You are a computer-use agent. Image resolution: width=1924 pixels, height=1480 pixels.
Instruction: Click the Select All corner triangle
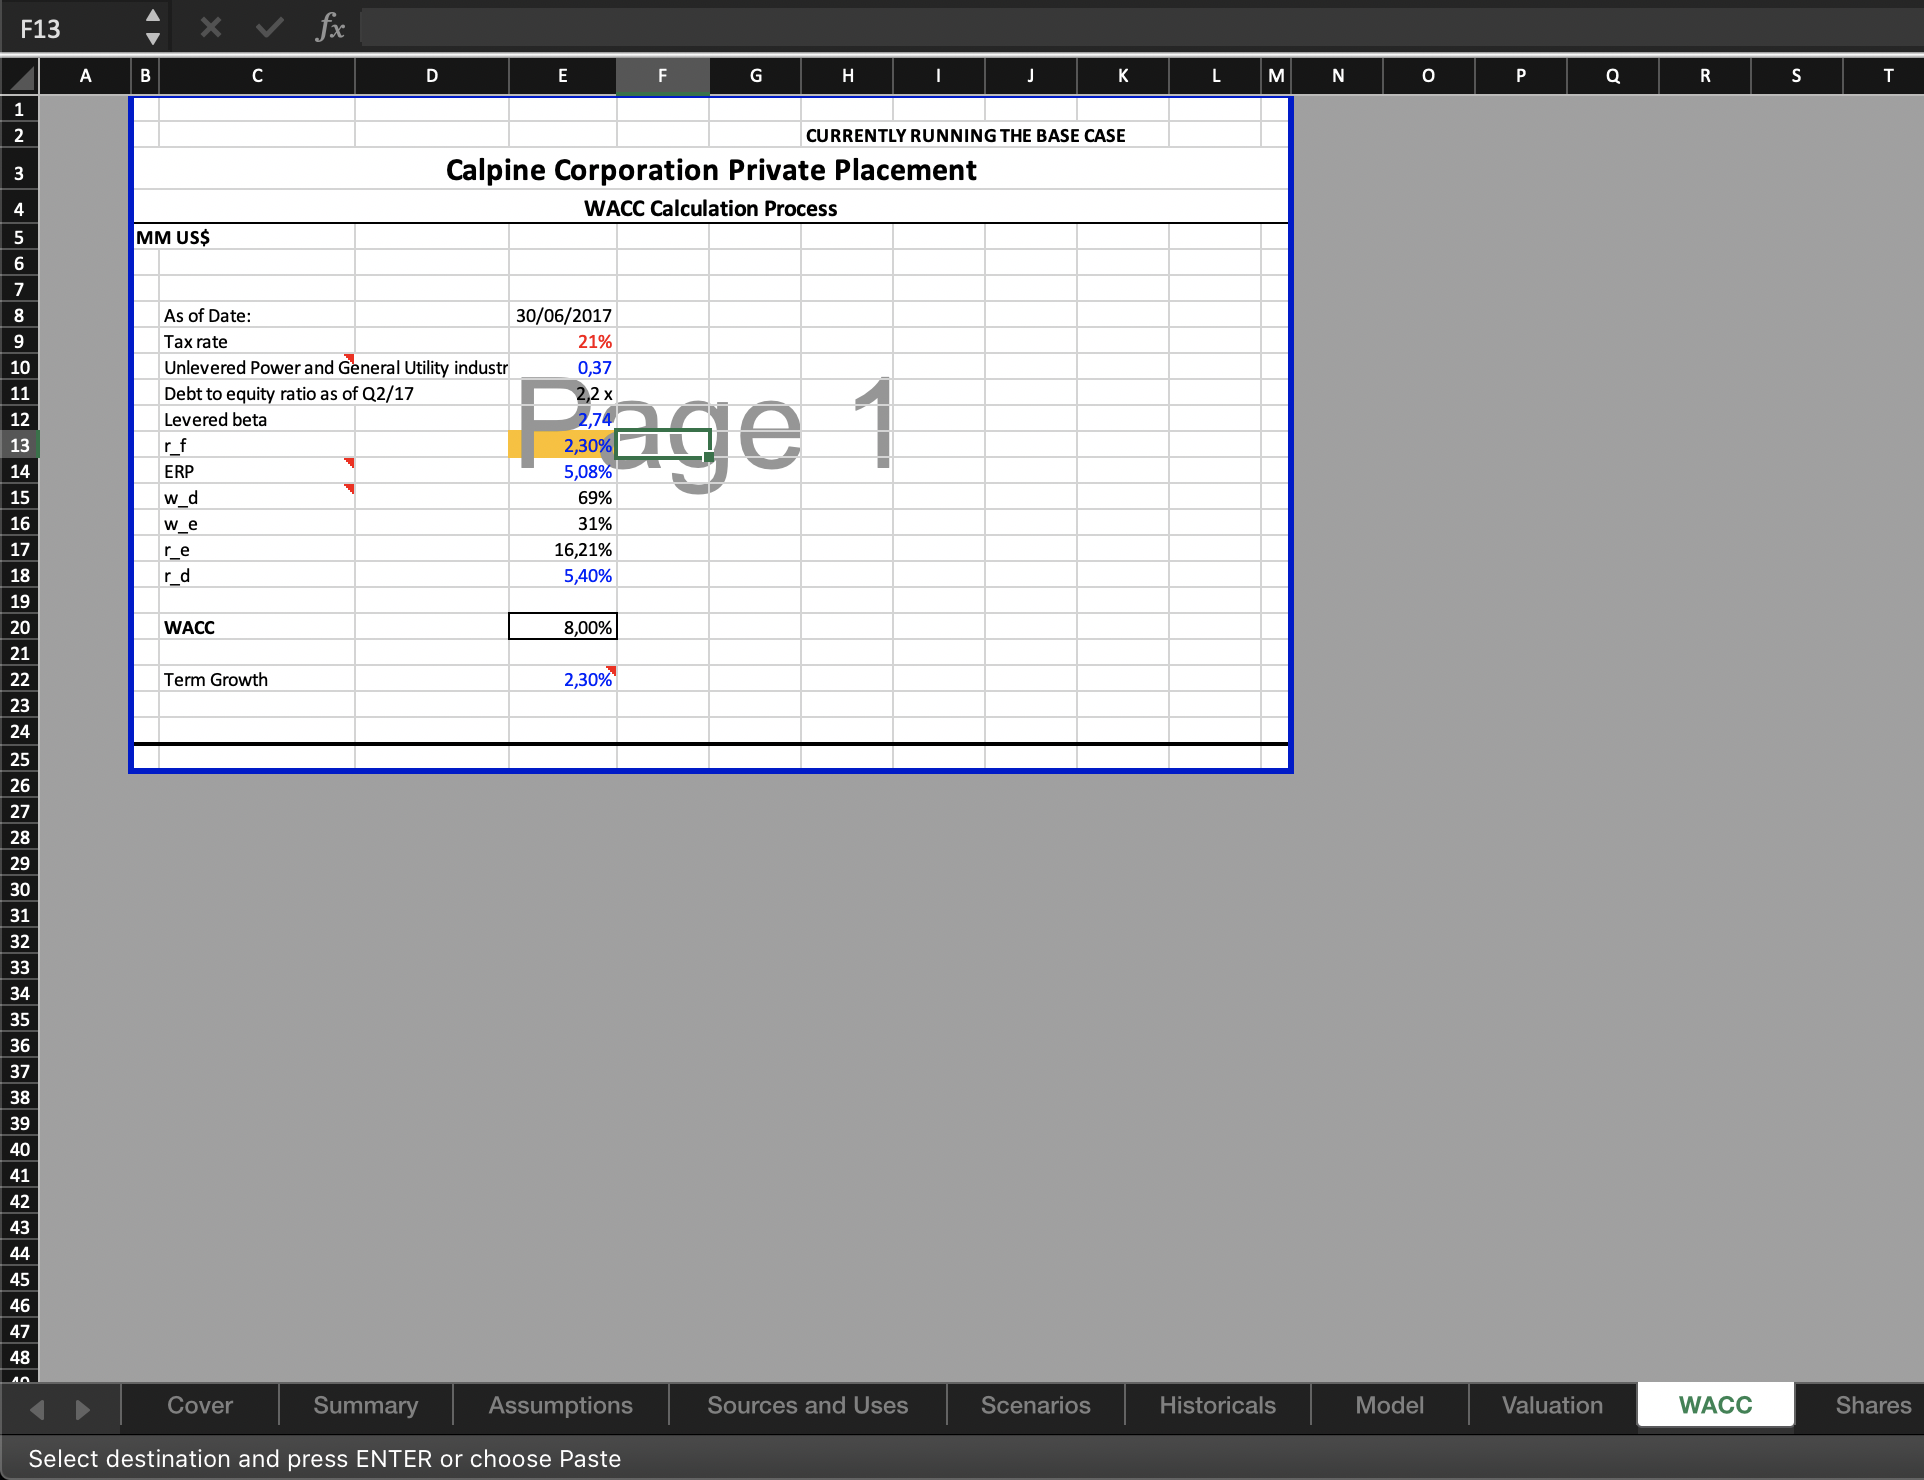point(20,76)
